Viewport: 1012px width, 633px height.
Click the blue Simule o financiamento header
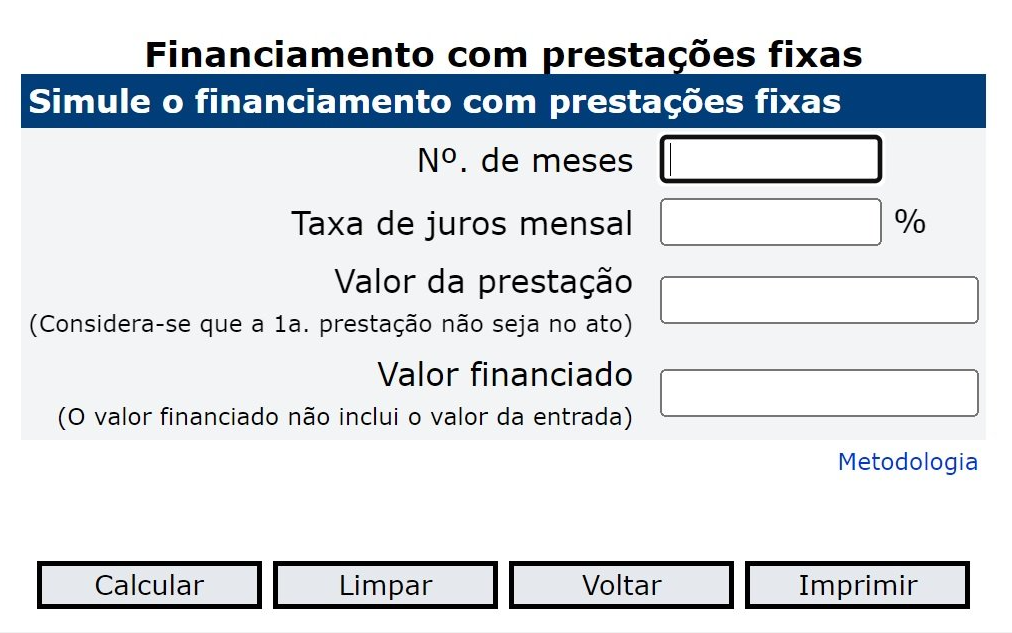(434, 102)
